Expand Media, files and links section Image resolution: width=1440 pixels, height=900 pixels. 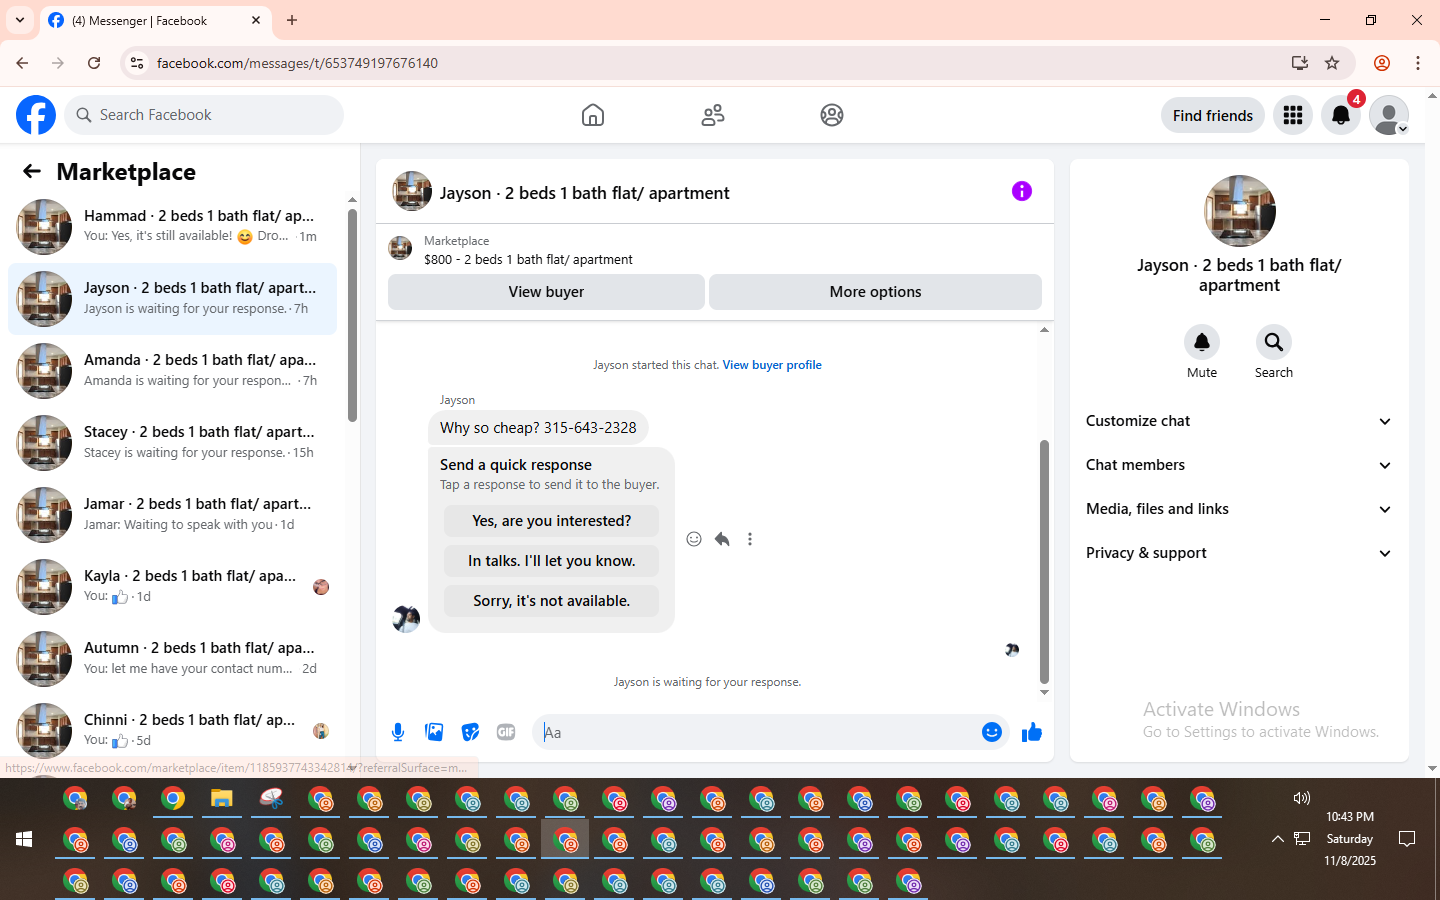pos(1239,509)
